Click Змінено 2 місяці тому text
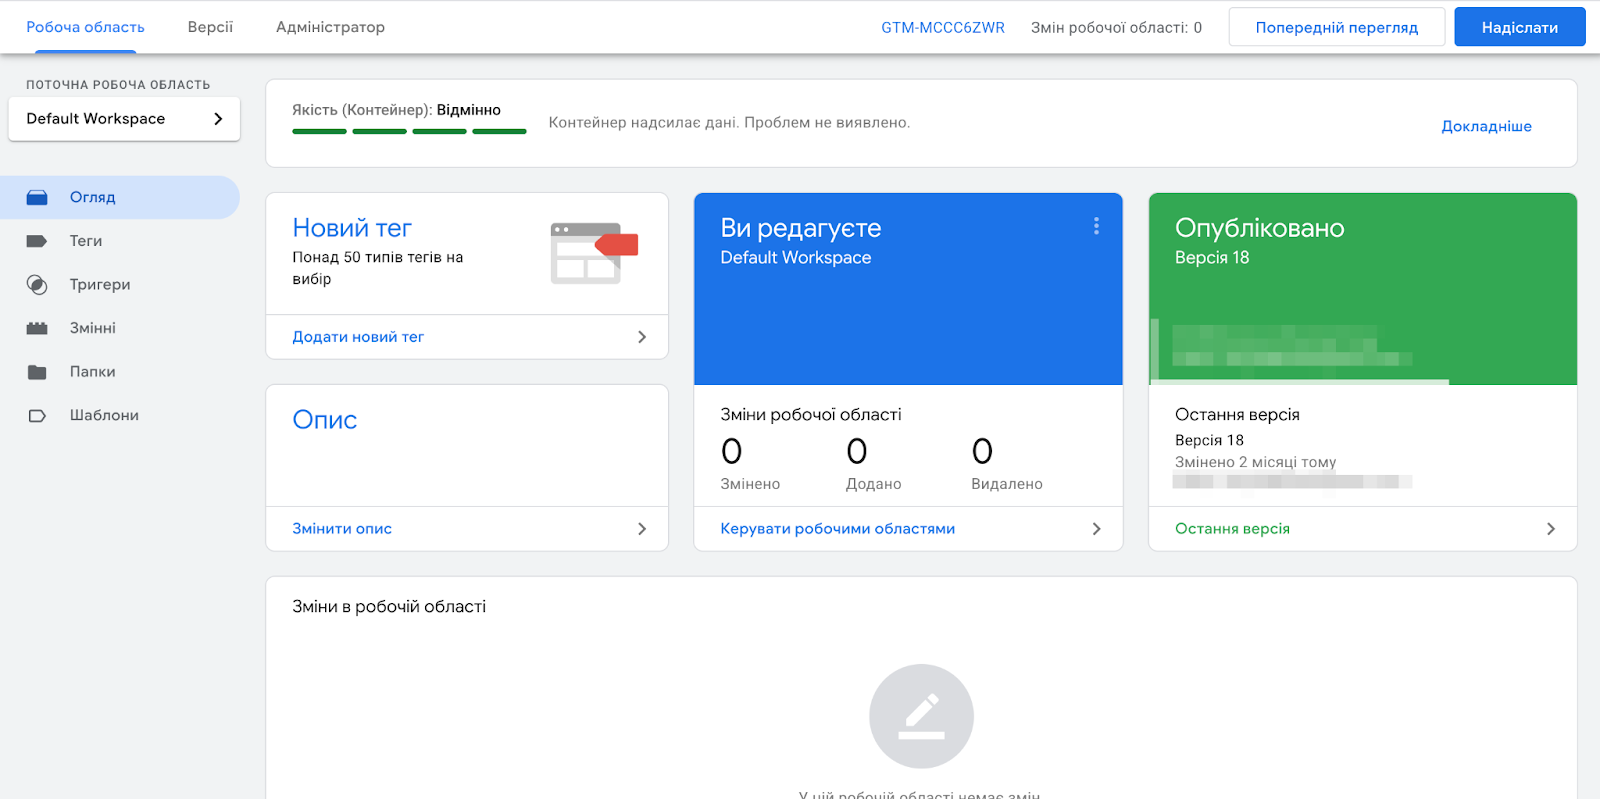The image size is (1600, 799). pos(1255,462)
